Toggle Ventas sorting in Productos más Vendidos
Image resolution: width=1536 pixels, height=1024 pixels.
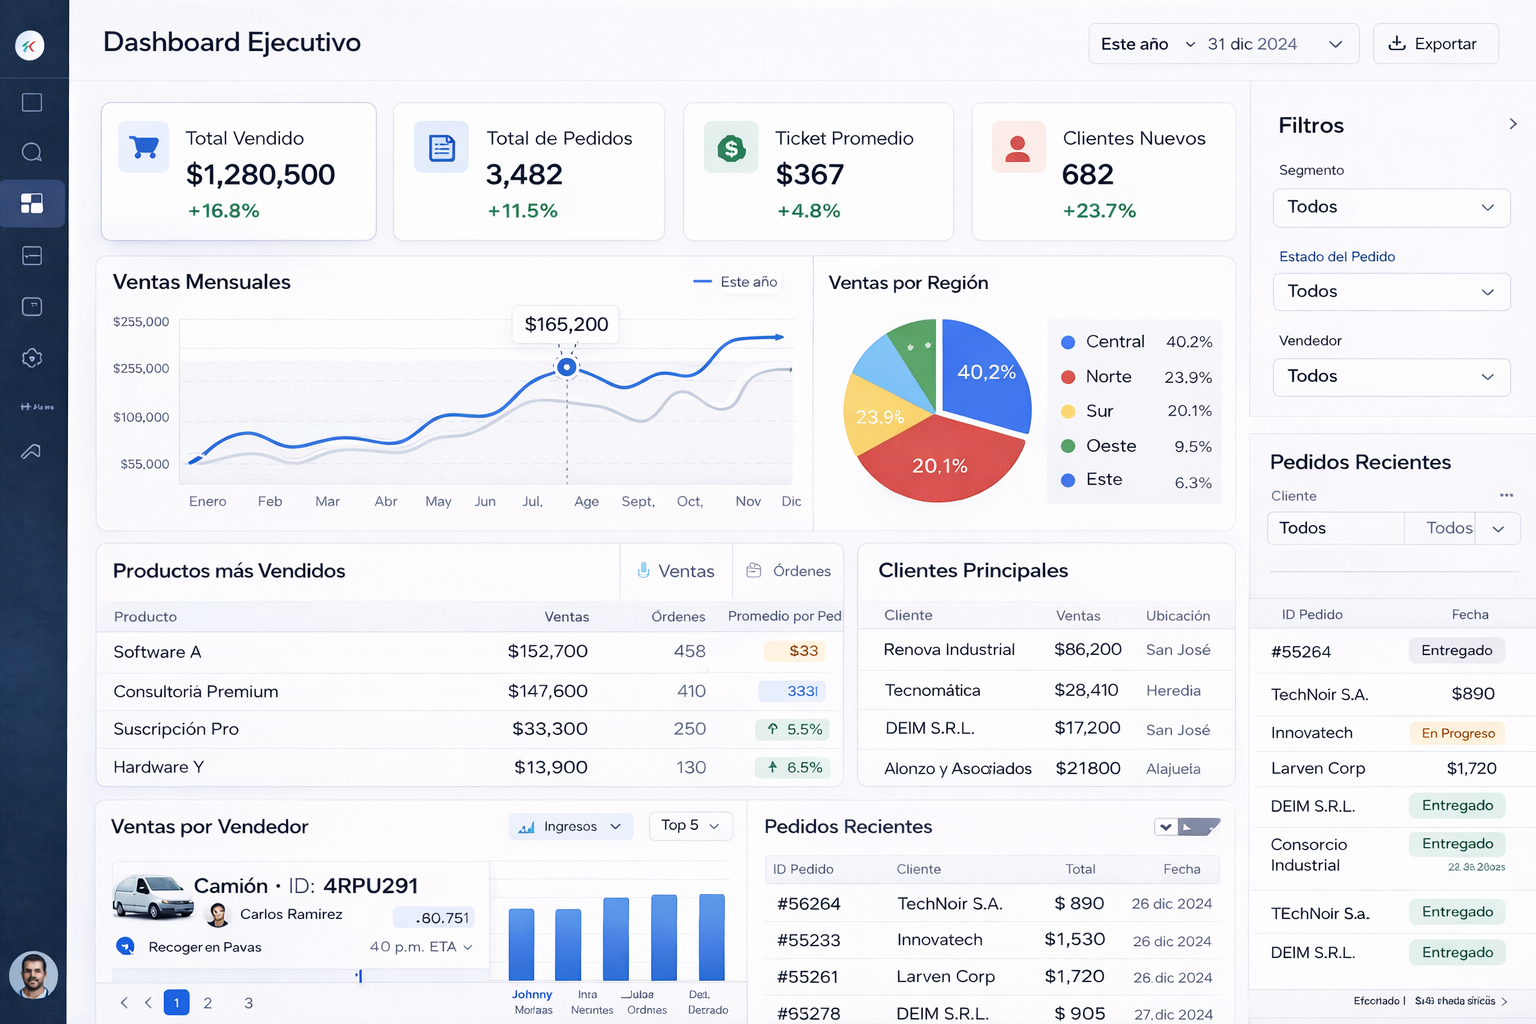tap(676, 571)
